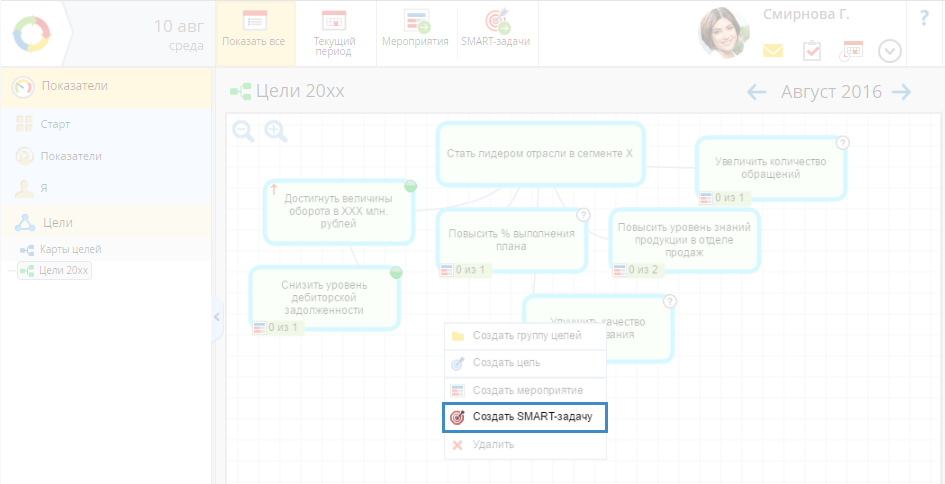945x484 pixels.
Task: Select goal Стать лидером отрасли в сегменте X
Action: pyautogui.click(x=540, y=154)
